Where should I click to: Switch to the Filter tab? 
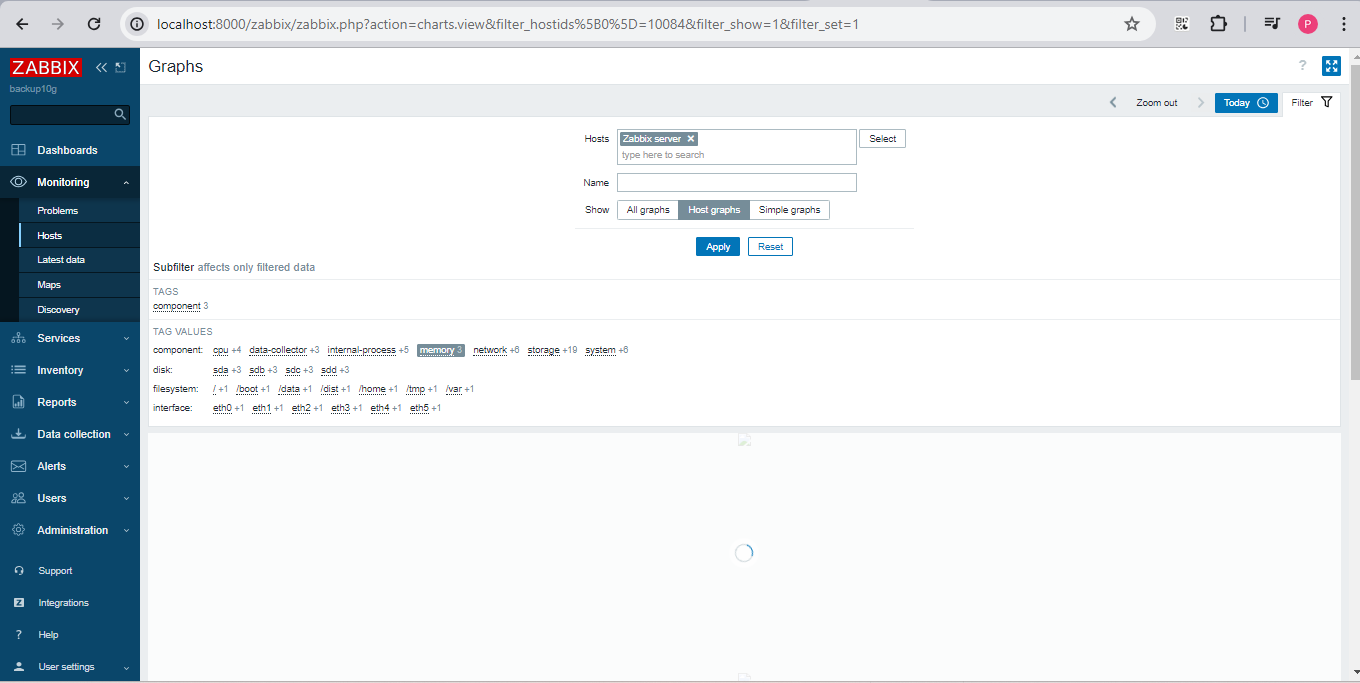pos(1311,103)
